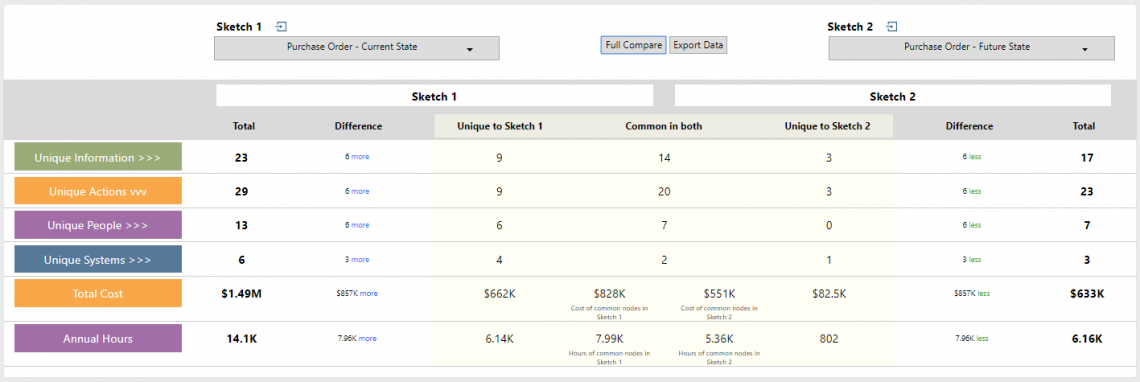This screenshot has width=1140, height=382.
Task: Click '$857K less' in Total Cost row
Action: click(972, 294)
